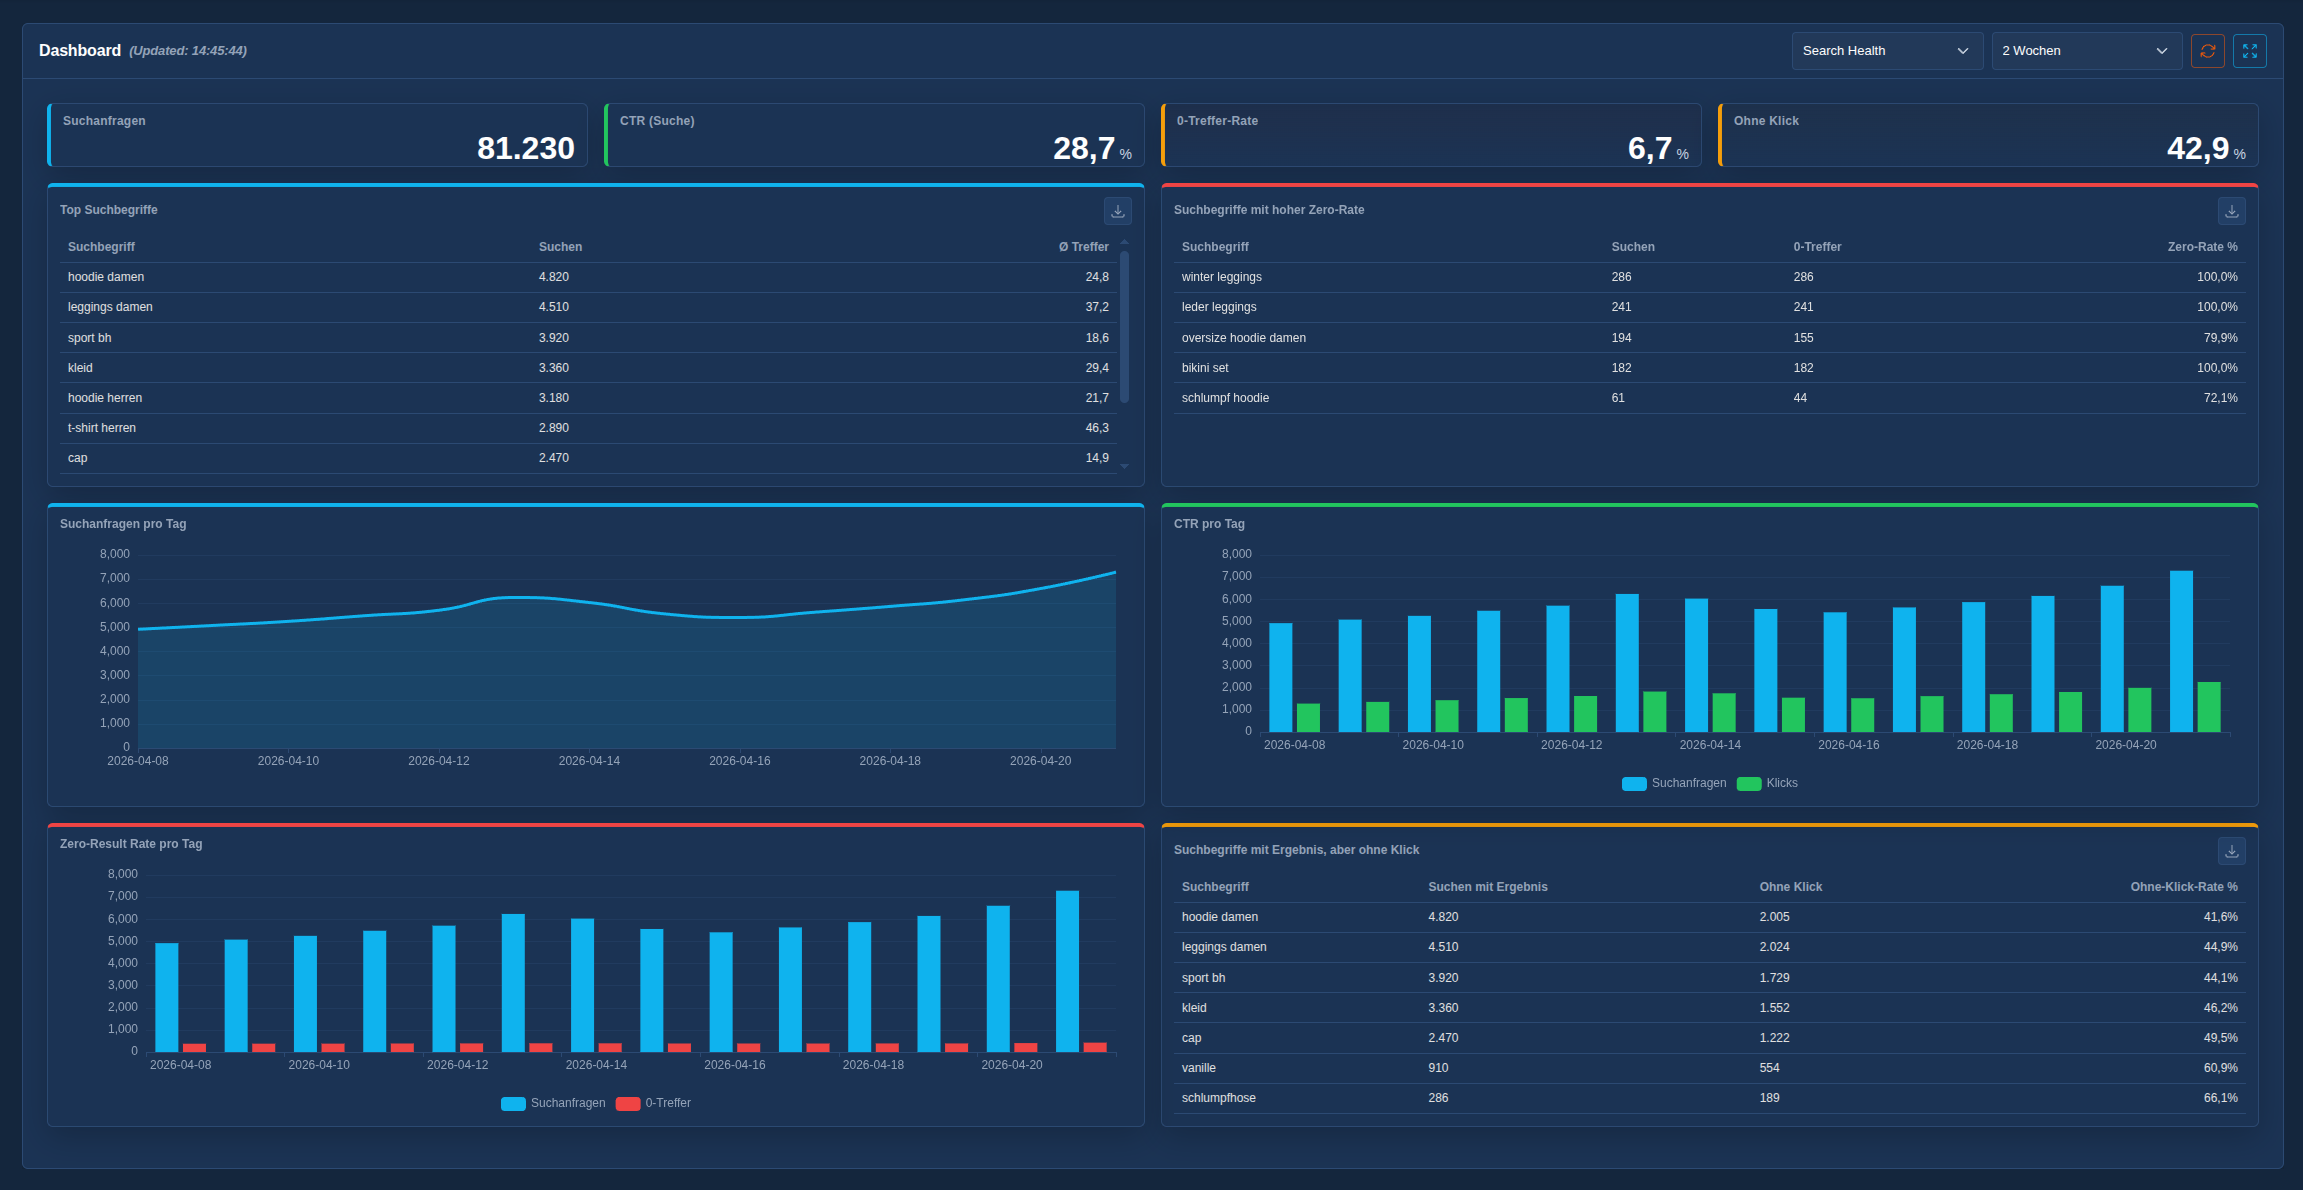Toggle the Suchanfragen legend in CTR chart

[1674, 783]
